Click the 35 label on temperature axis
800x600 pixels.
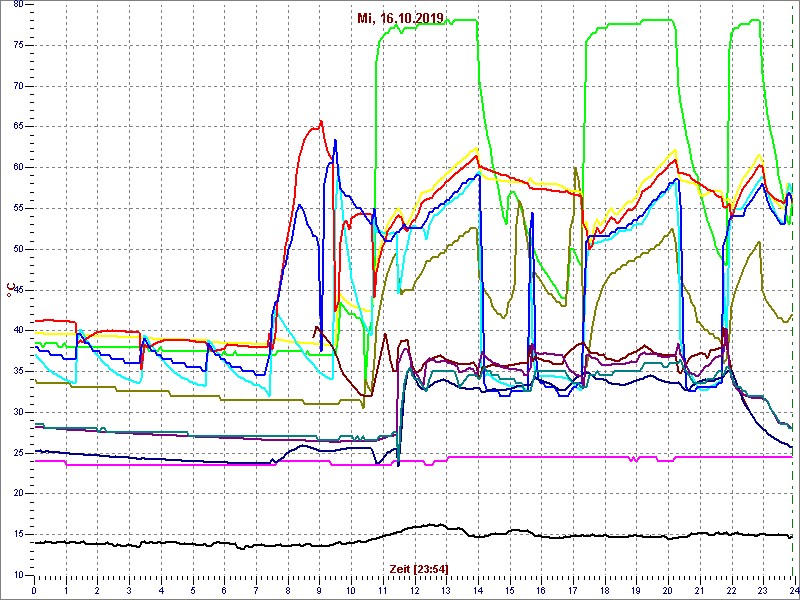pos(17,371)
